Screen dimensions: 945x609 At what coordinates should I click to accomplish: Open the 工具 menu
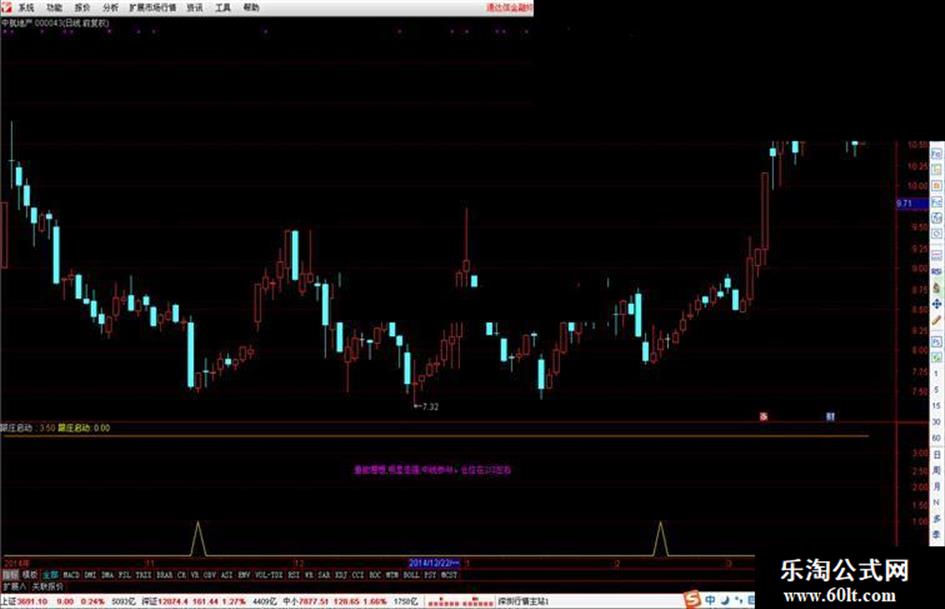pos(223,8)
